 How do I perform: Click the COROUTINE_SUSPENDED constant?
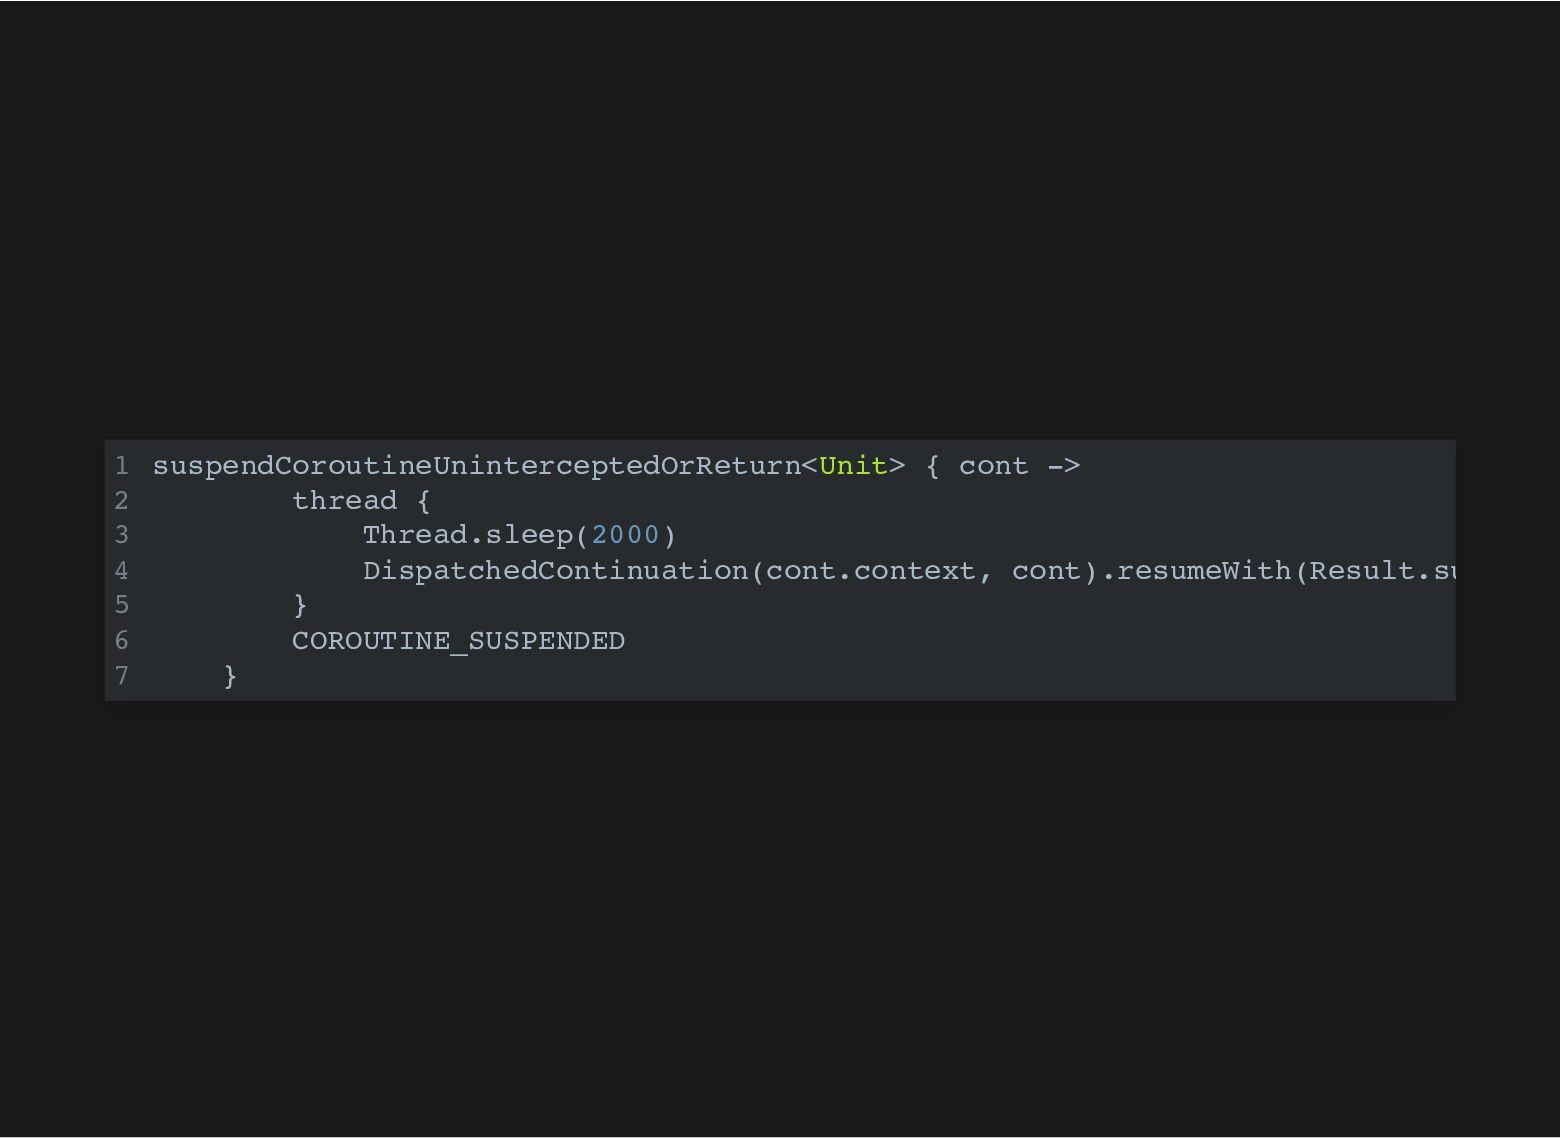coord(458,641)
